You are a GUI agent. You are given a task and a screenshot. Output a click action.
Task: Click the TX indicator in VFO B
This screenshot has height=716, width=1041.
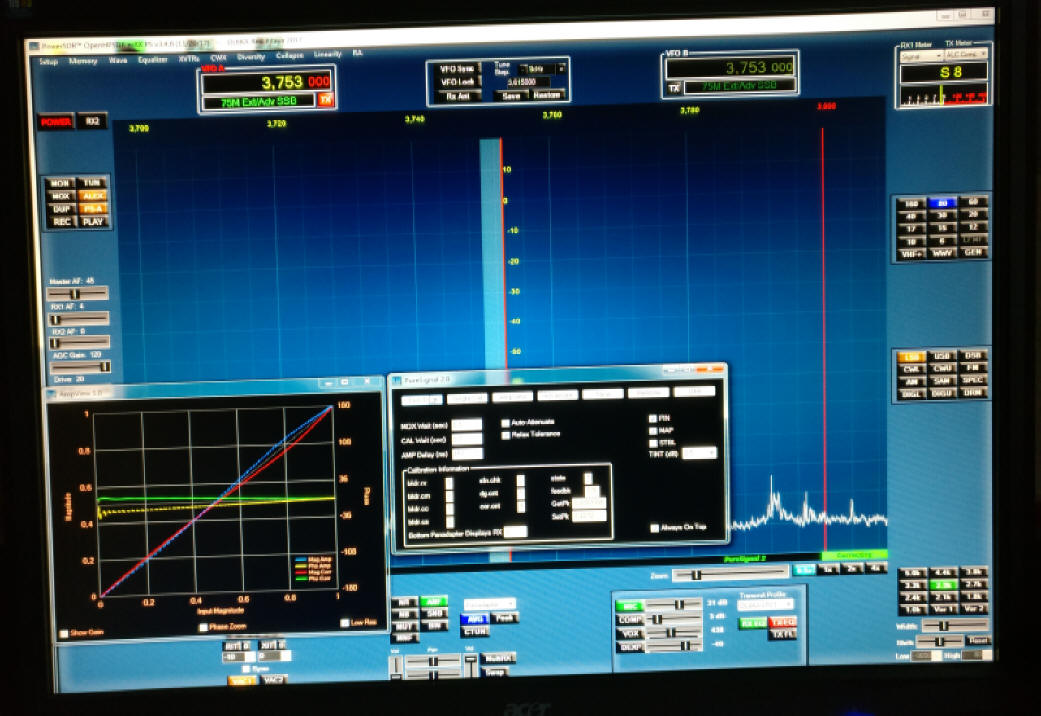(x=674, y=88)
